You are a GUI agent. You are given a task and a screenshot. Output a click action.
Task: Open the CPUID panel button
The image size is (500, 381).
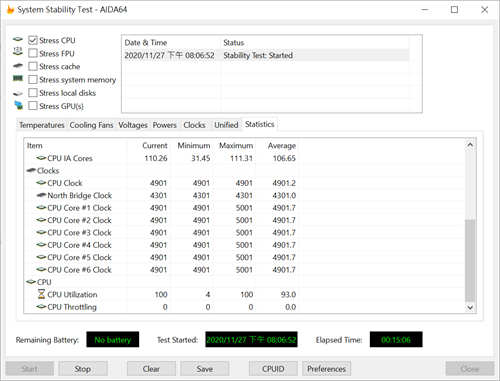point(273,369)
